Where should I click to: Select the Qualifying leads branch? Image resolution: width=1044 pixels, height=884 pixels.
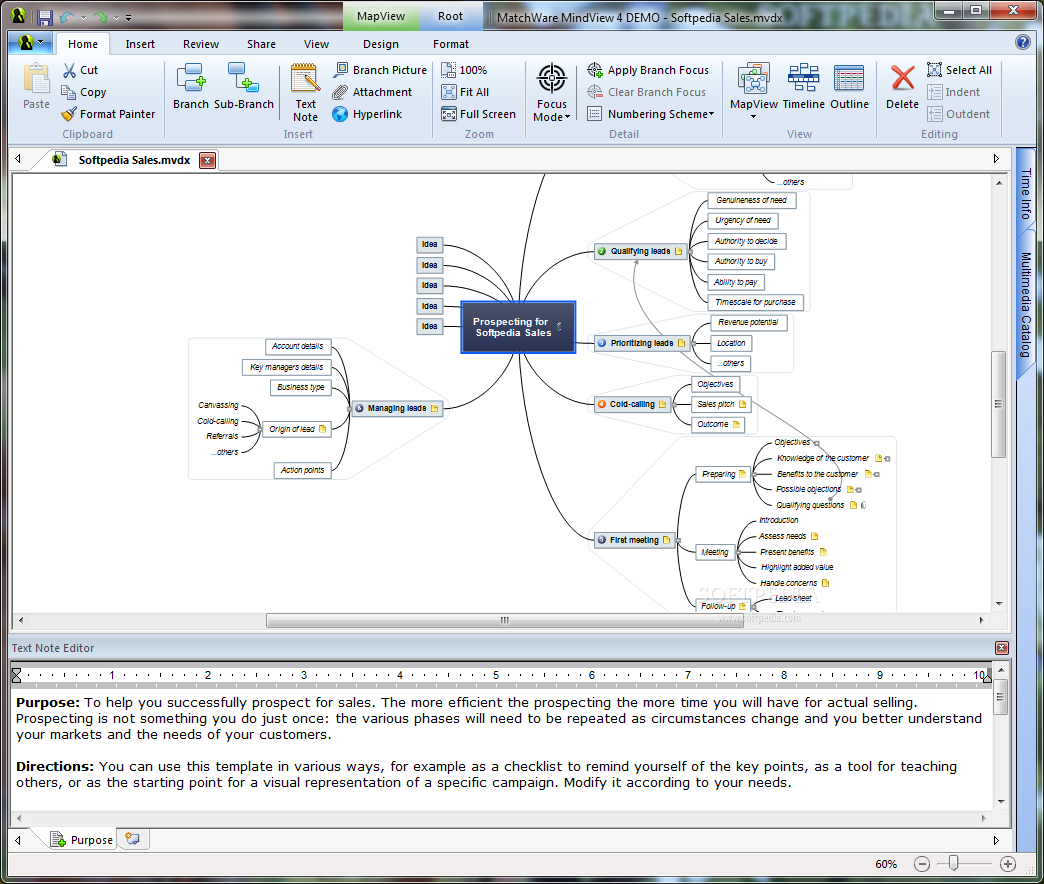click(640, 252)
